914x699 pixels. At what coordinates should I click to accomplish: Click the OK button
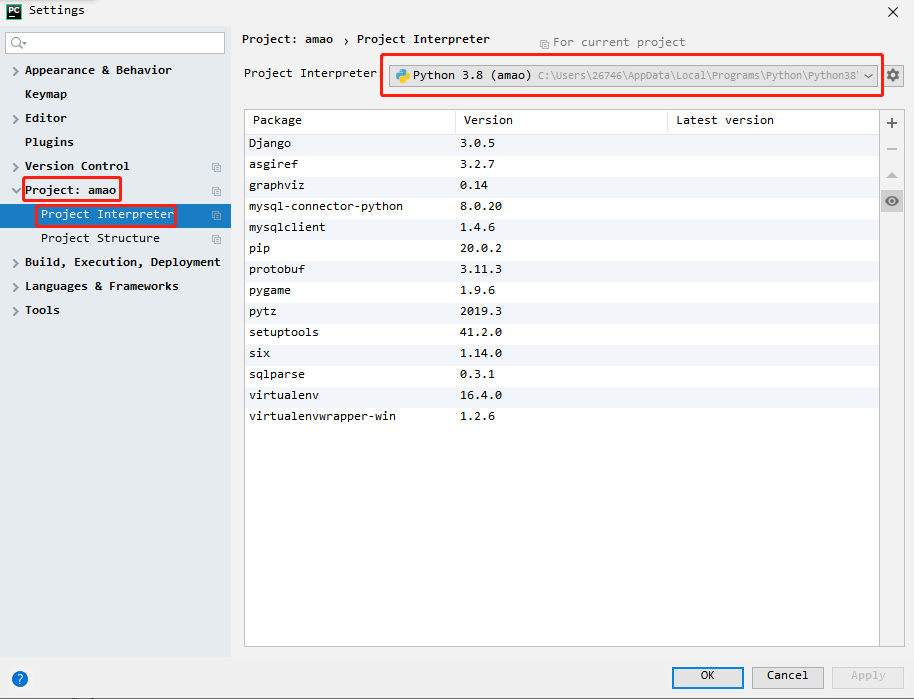coord(707,677)
